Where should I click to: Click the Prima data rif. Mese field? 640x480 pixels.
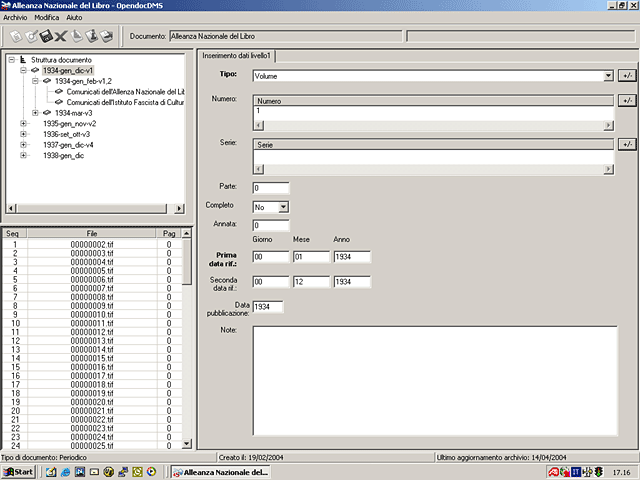(x=311, y=257)
